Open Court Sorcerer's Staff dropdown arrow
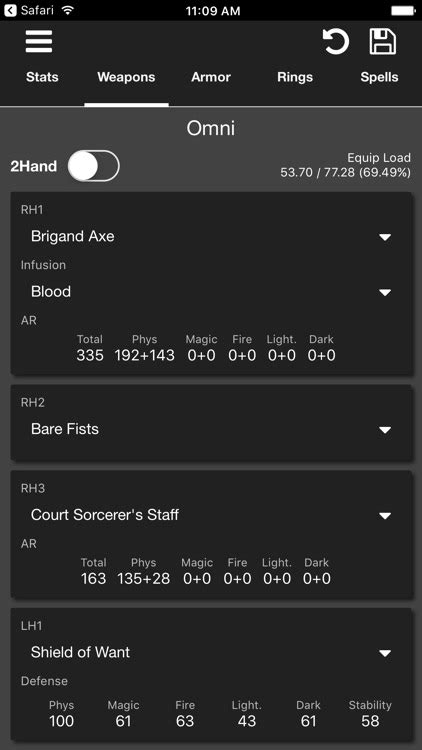 385,515
